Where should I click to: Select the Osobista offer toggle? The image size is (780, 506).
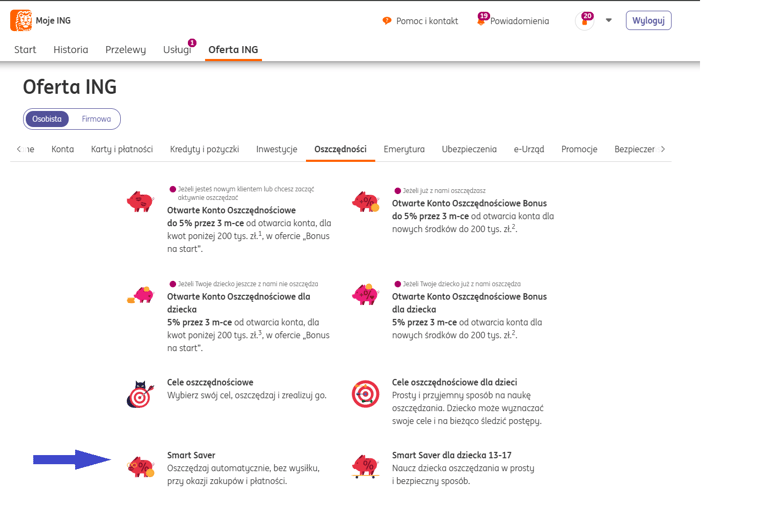47,119
